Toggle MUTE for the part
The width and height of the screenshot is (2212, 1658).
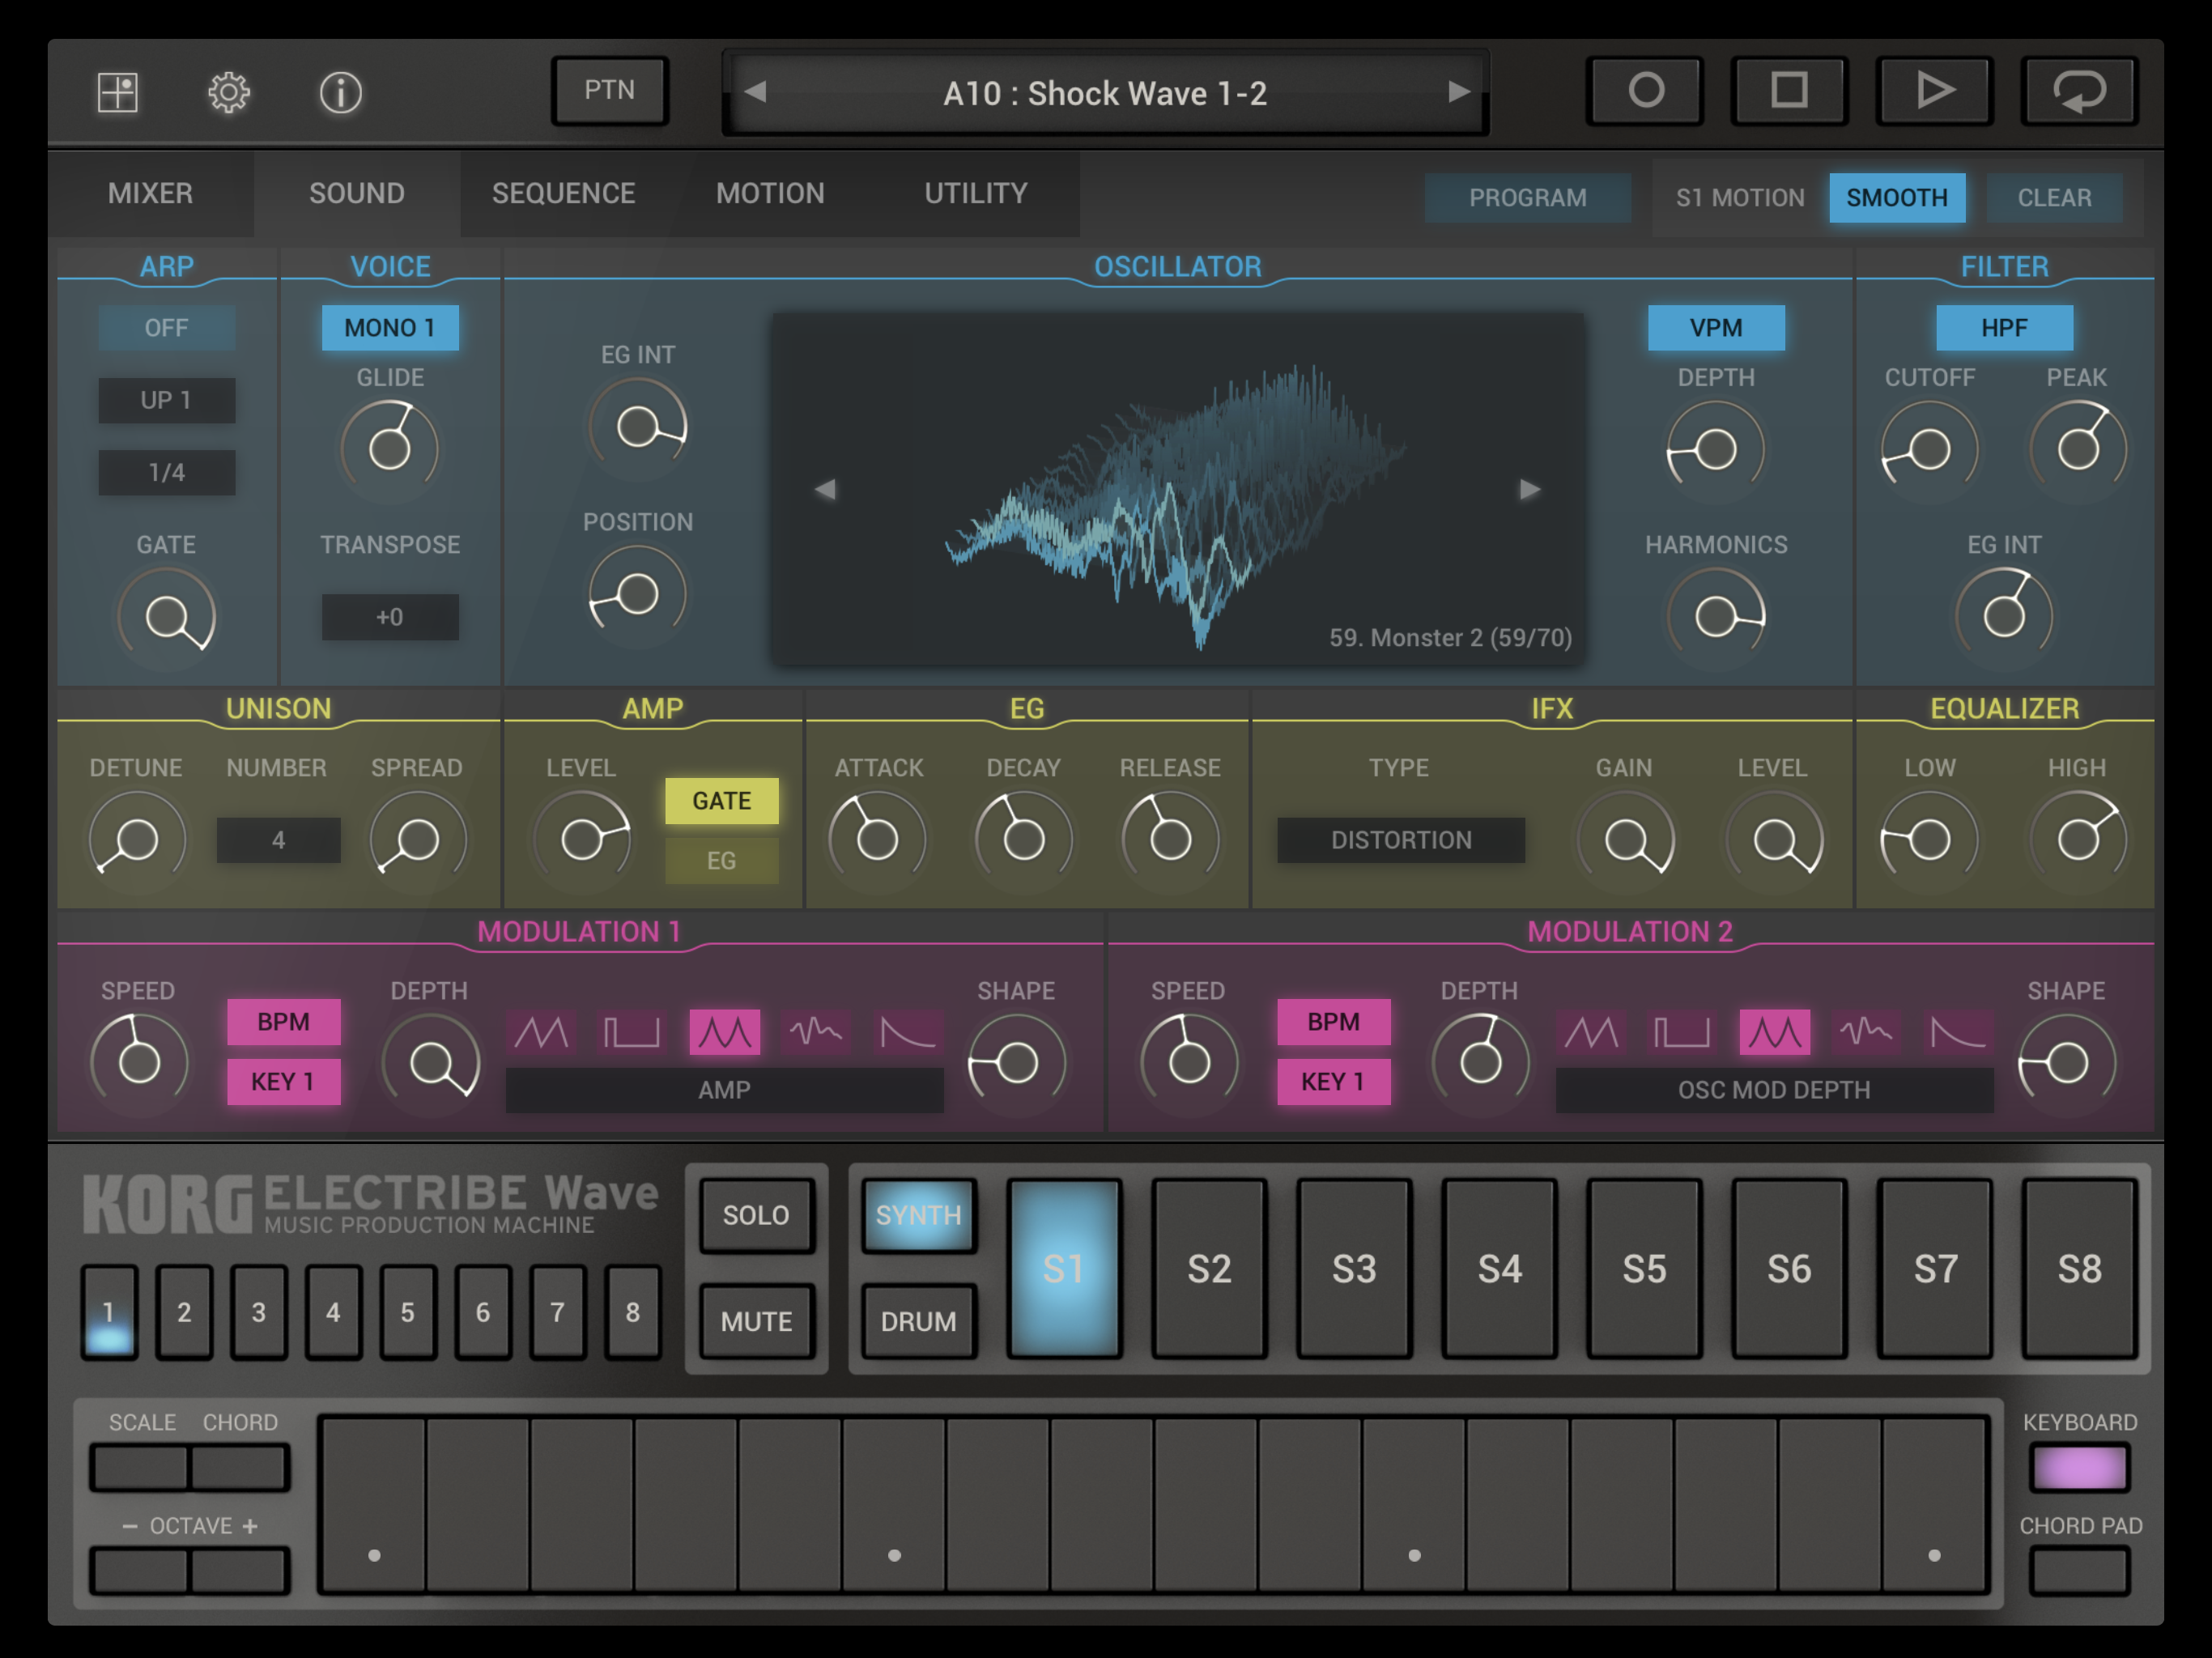pos(756,1321)
